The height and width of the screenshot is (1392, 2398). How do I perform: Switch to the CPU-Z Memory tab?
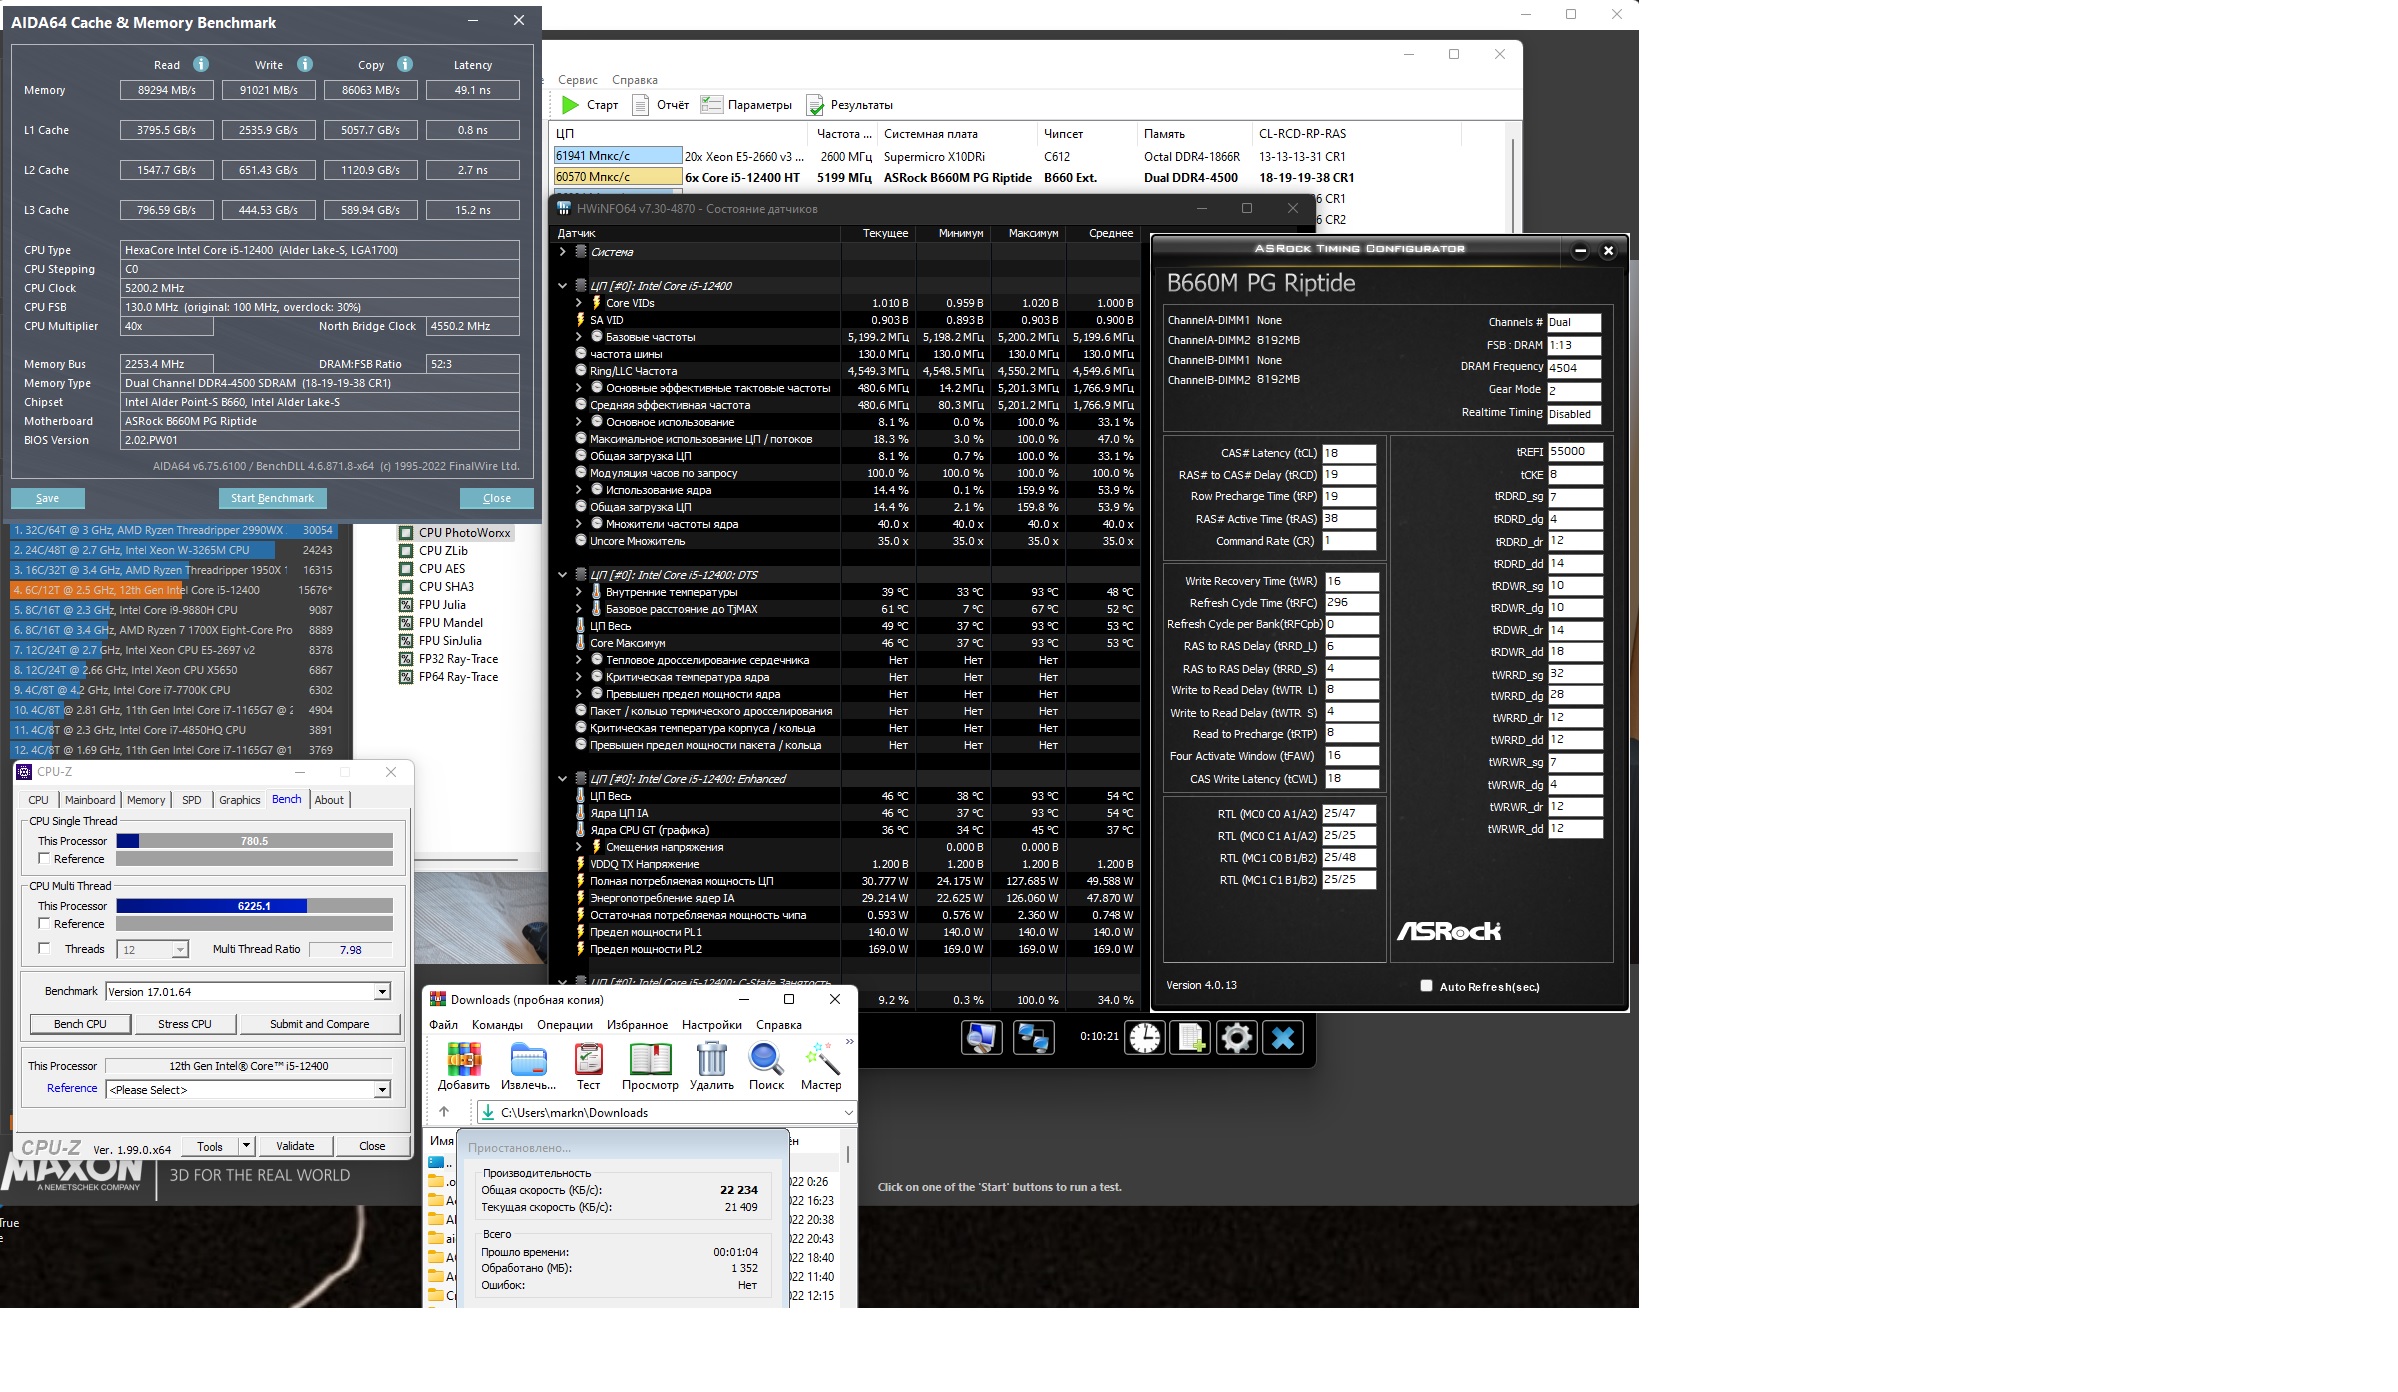pyautogui.click(x=146, y=800)
